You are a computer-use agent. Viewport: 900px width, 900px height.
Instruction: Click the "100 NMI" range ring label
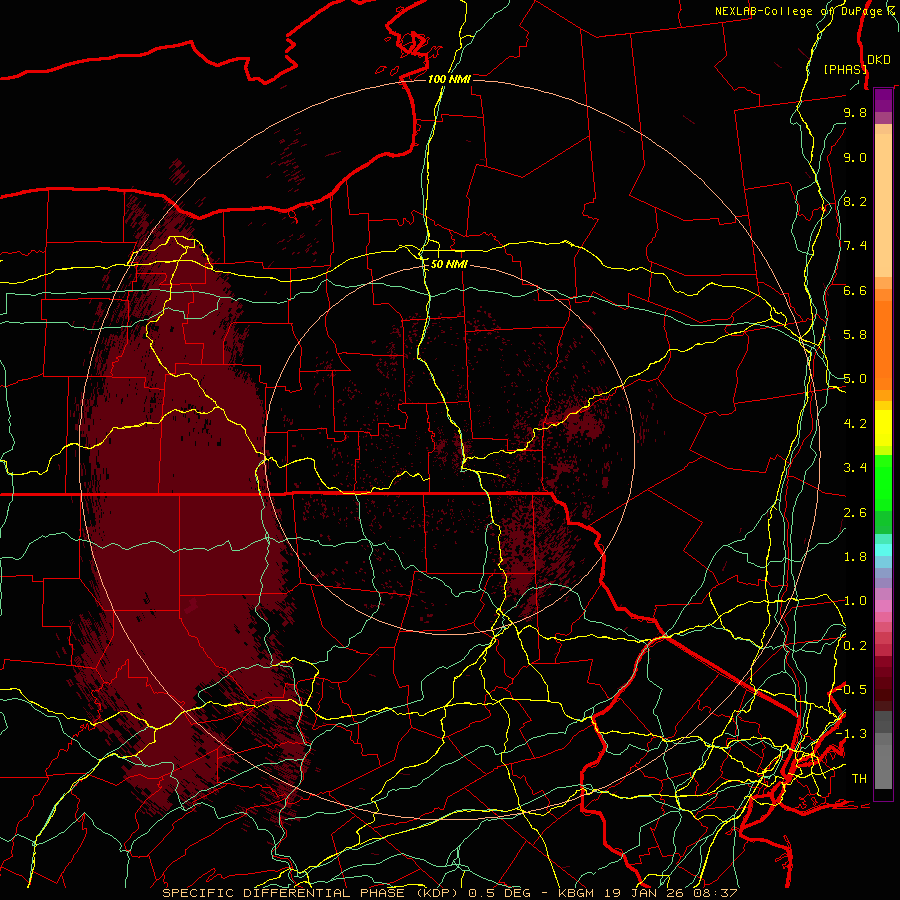point(449,79)
